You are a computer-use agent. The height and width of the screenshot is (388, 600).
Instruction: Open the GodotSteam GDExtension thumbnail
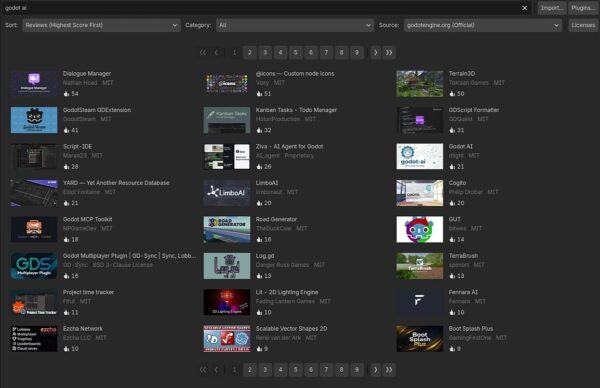(34, 120)
